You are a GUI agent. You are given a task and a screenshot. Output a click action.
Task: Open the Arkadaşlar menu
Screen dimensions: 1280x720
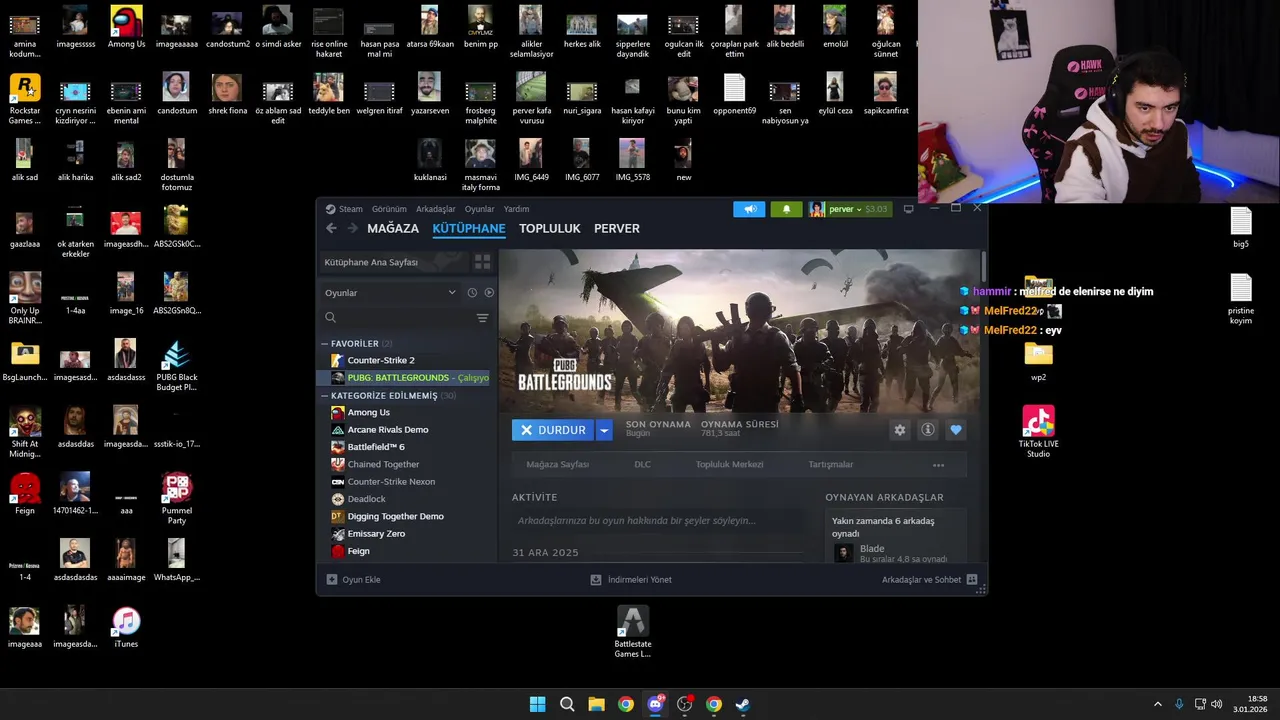pyautogui.click(x=436, y=209)
